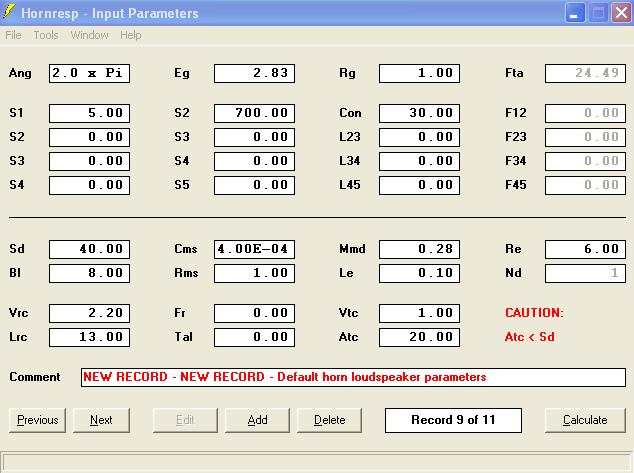This screenshot has width=634, height=473.
Task: Click the Tal input field
Action: click(x=254, y=337)
